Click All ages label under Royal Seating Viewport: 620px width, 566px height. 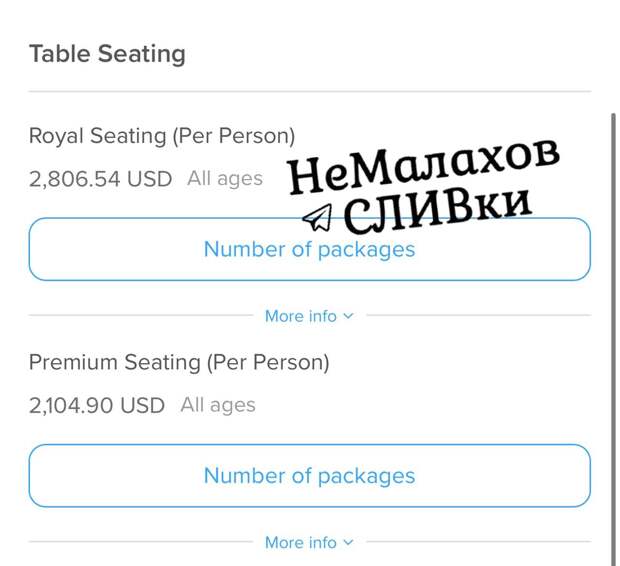click(225, 178)
